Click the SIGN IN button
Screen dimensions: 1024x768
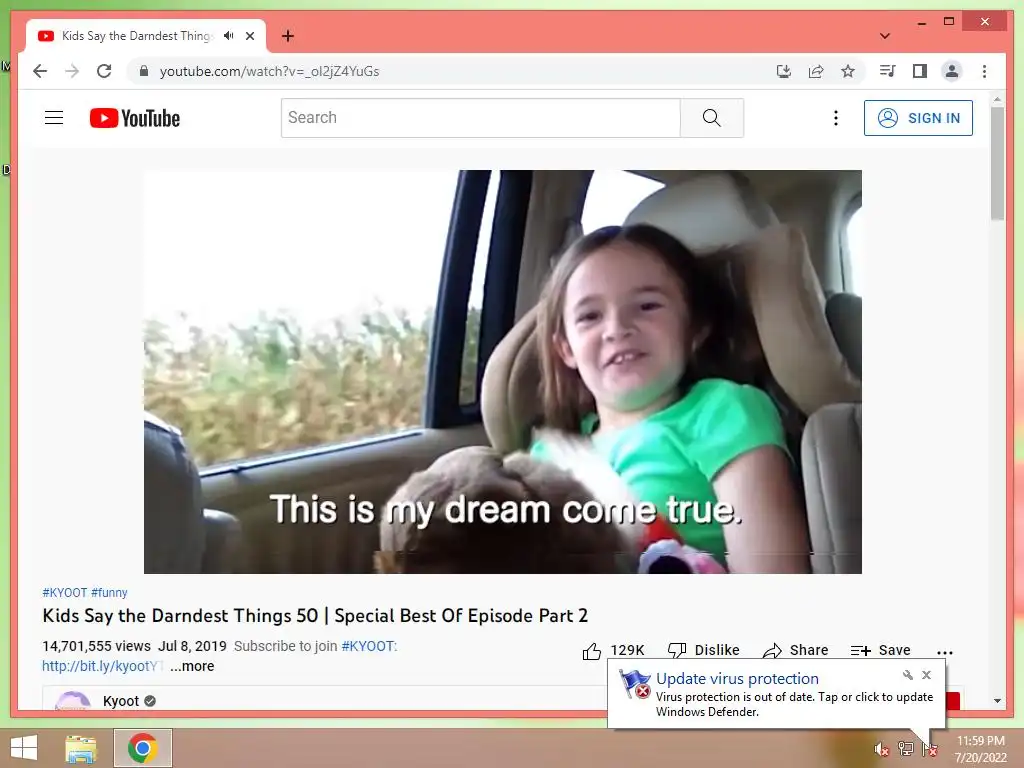[918, 118]
